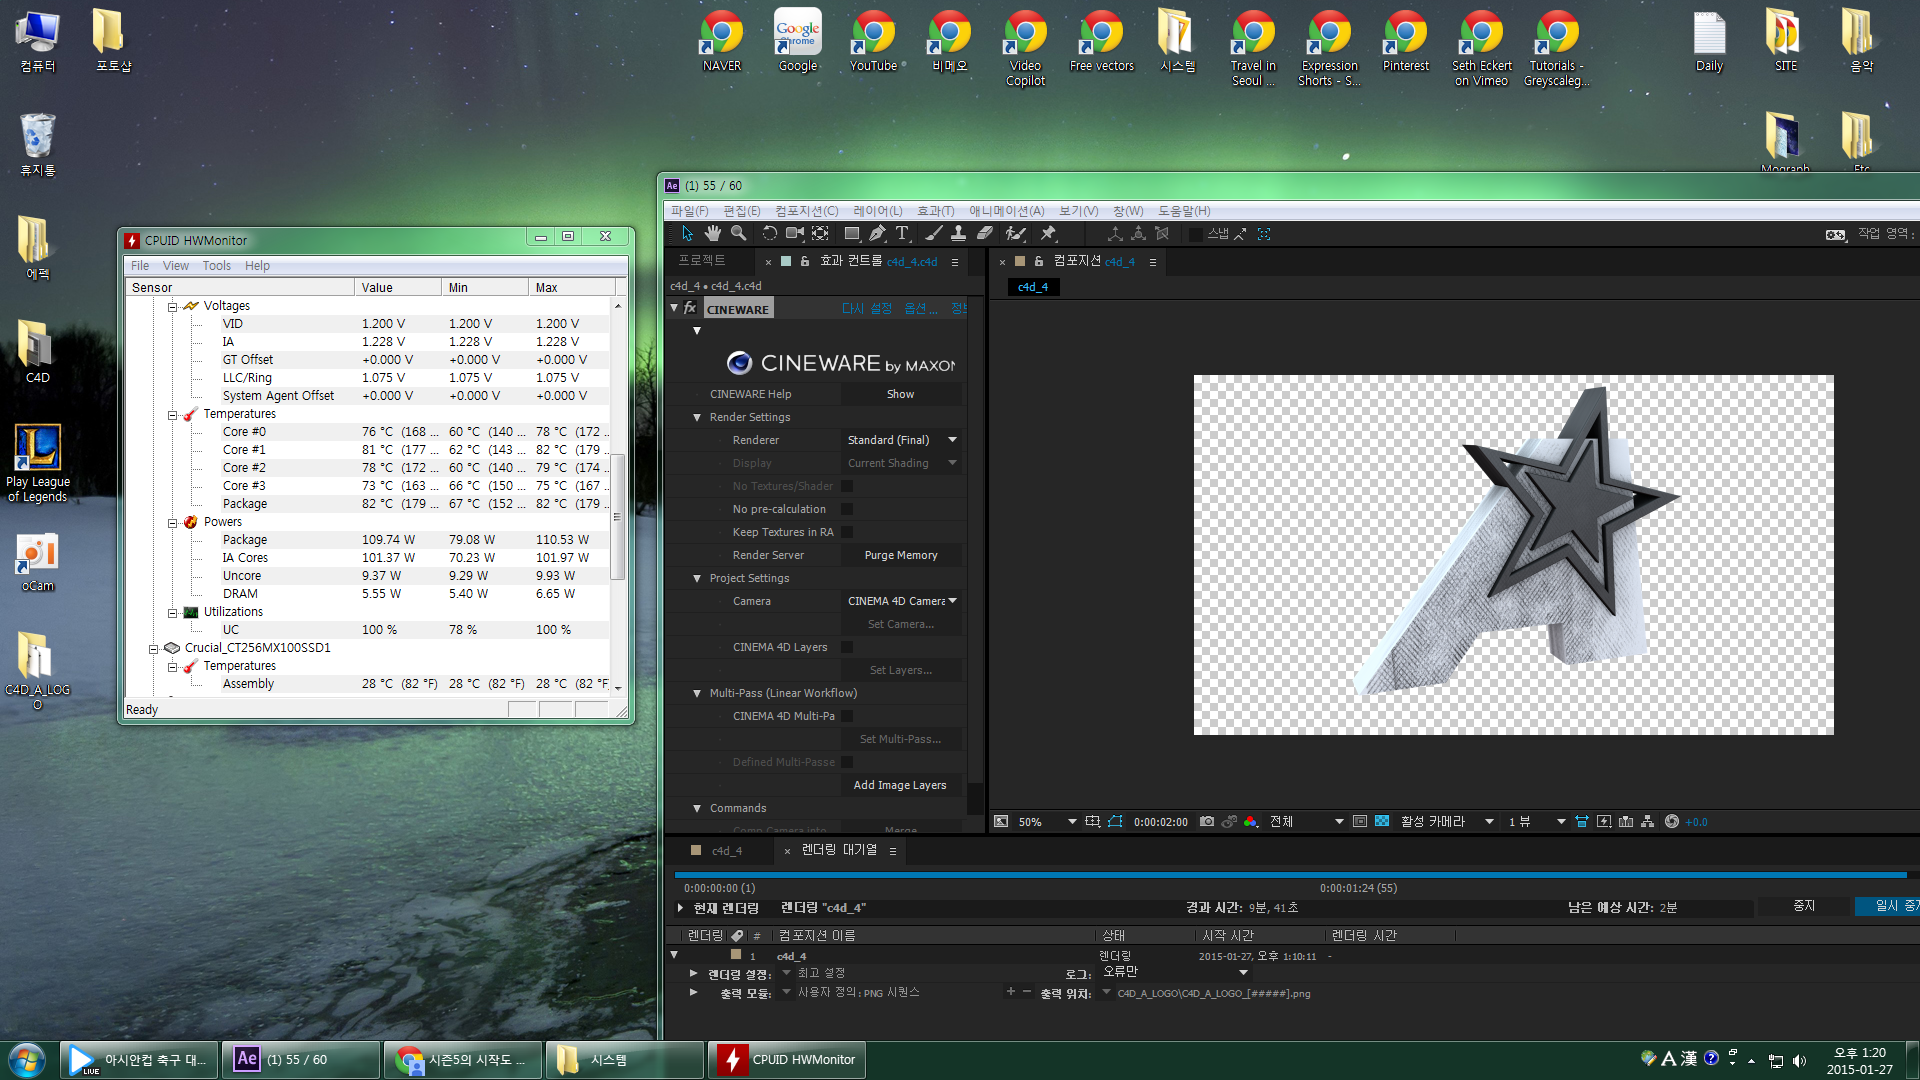The height and width of the screenshot is (1080, 1920).
Task: Open the 컴포지션(C) menu
Action: pyautogui.click(x=806, y=211)
